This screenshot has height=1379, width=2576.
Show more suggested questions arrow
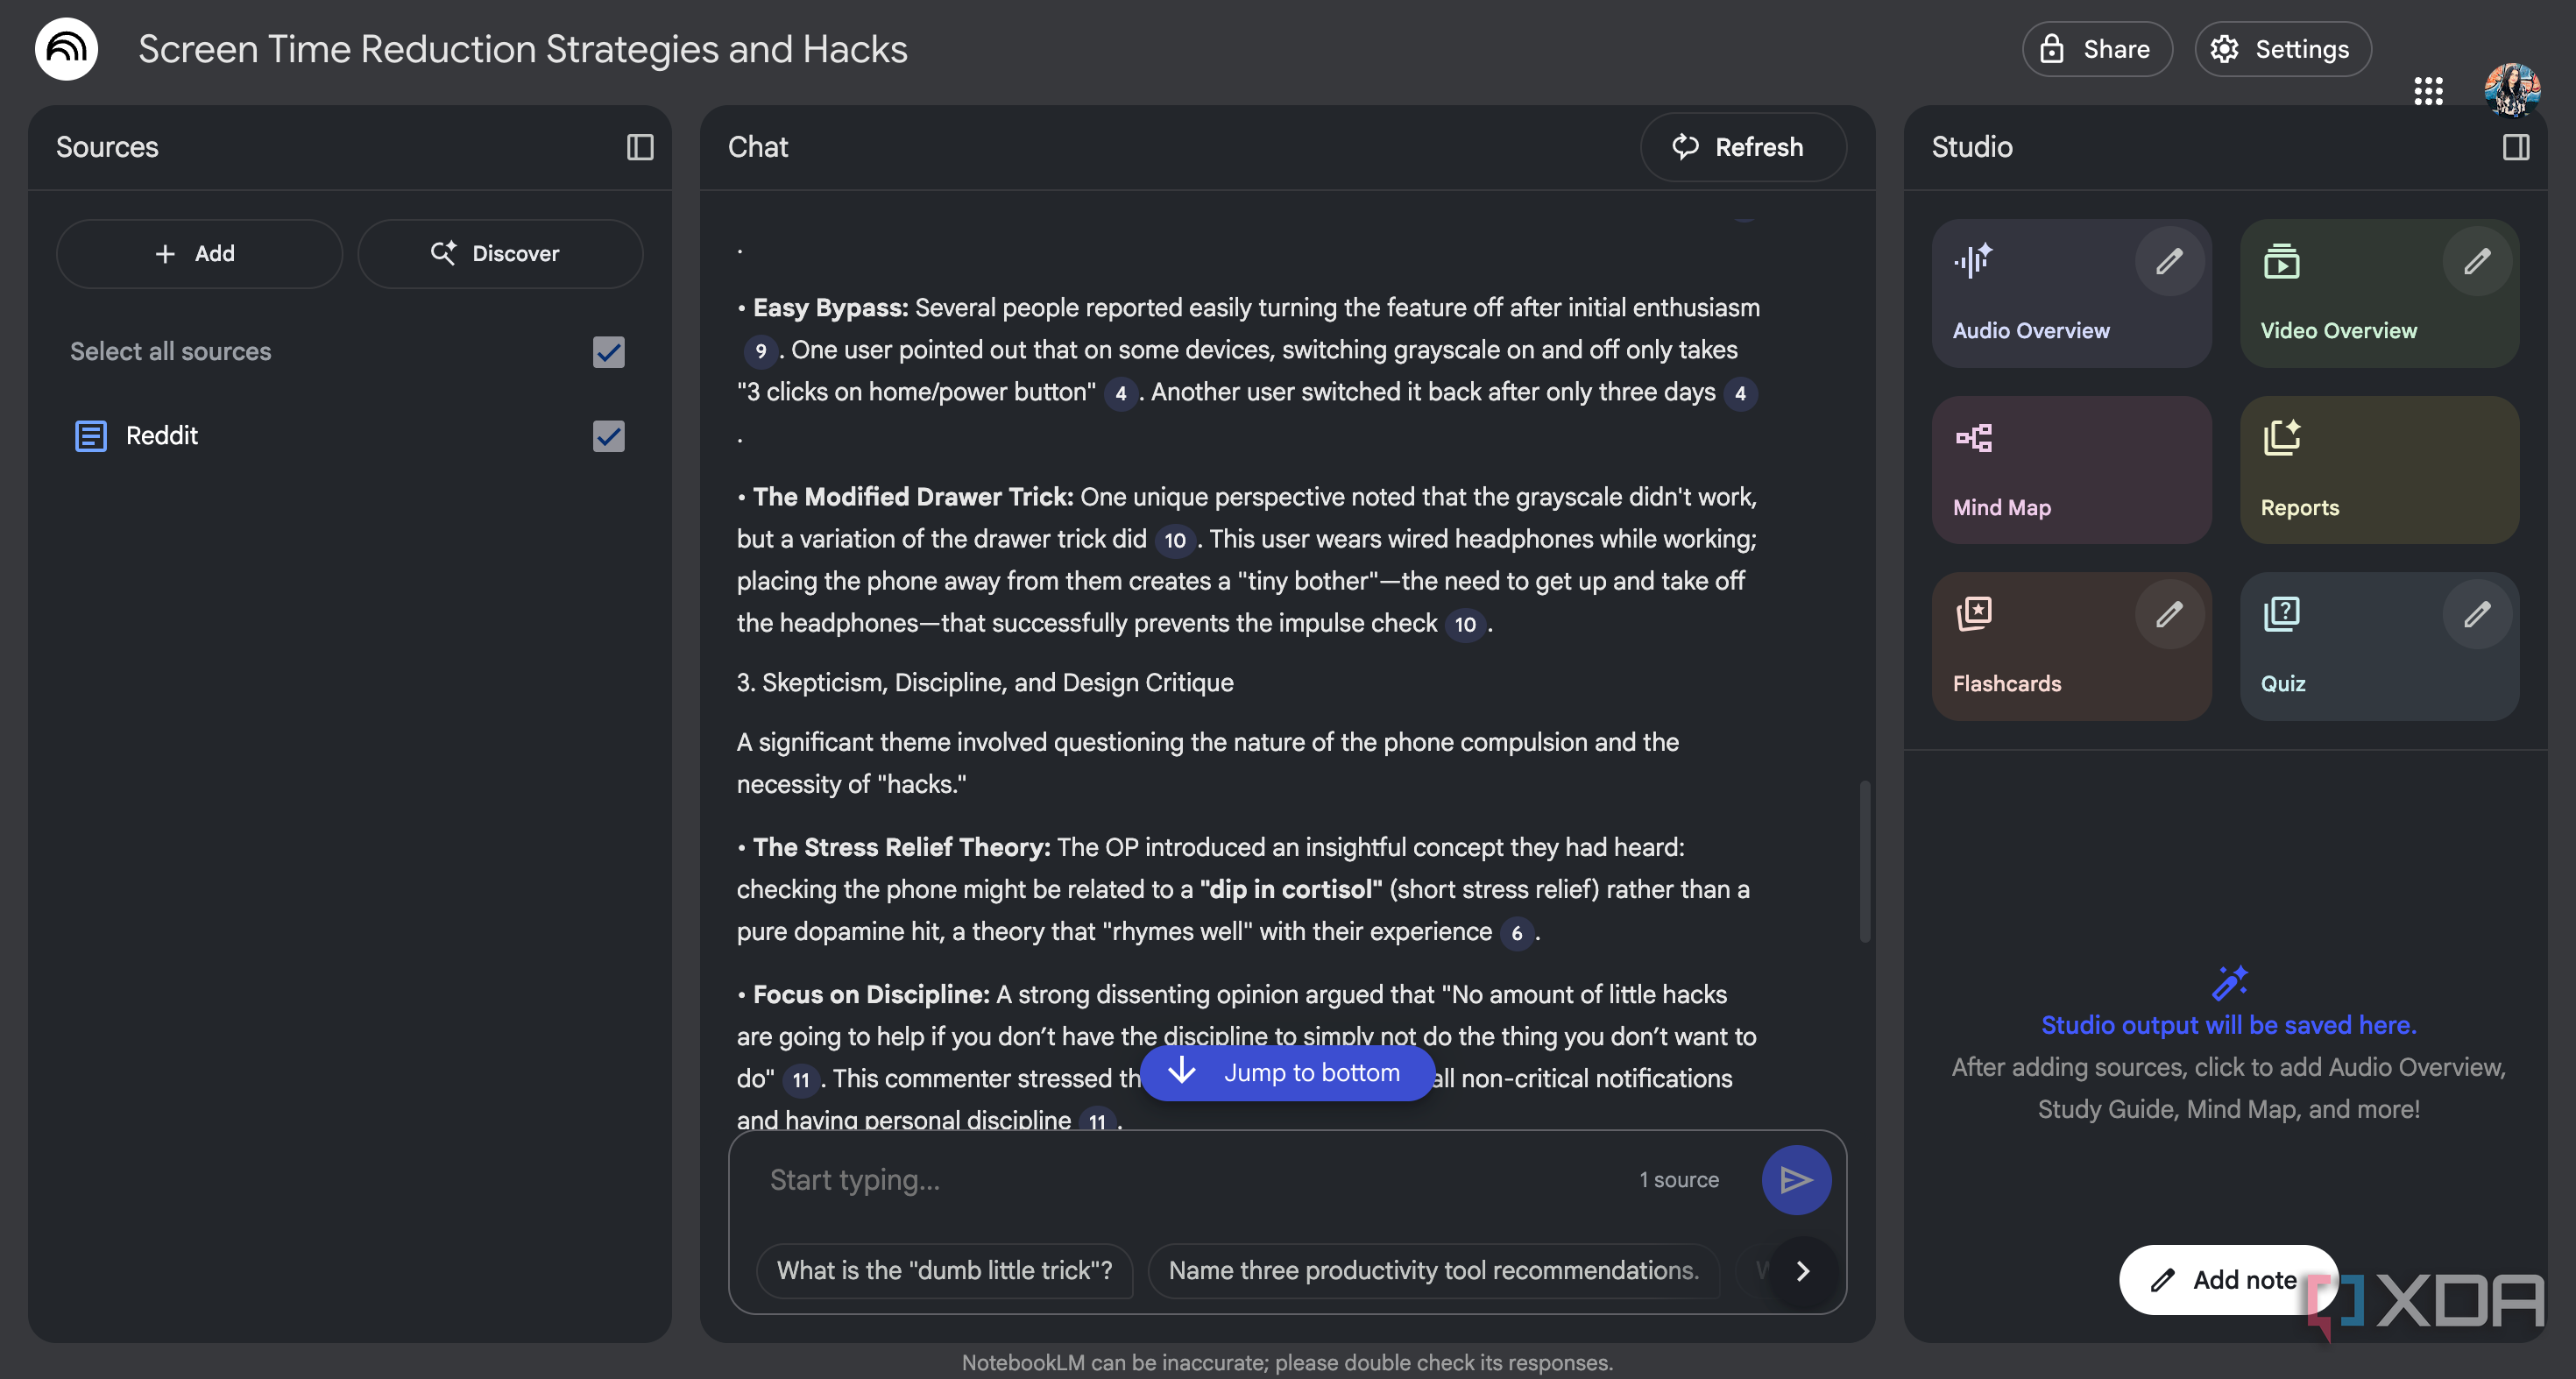point(1802,1271)
